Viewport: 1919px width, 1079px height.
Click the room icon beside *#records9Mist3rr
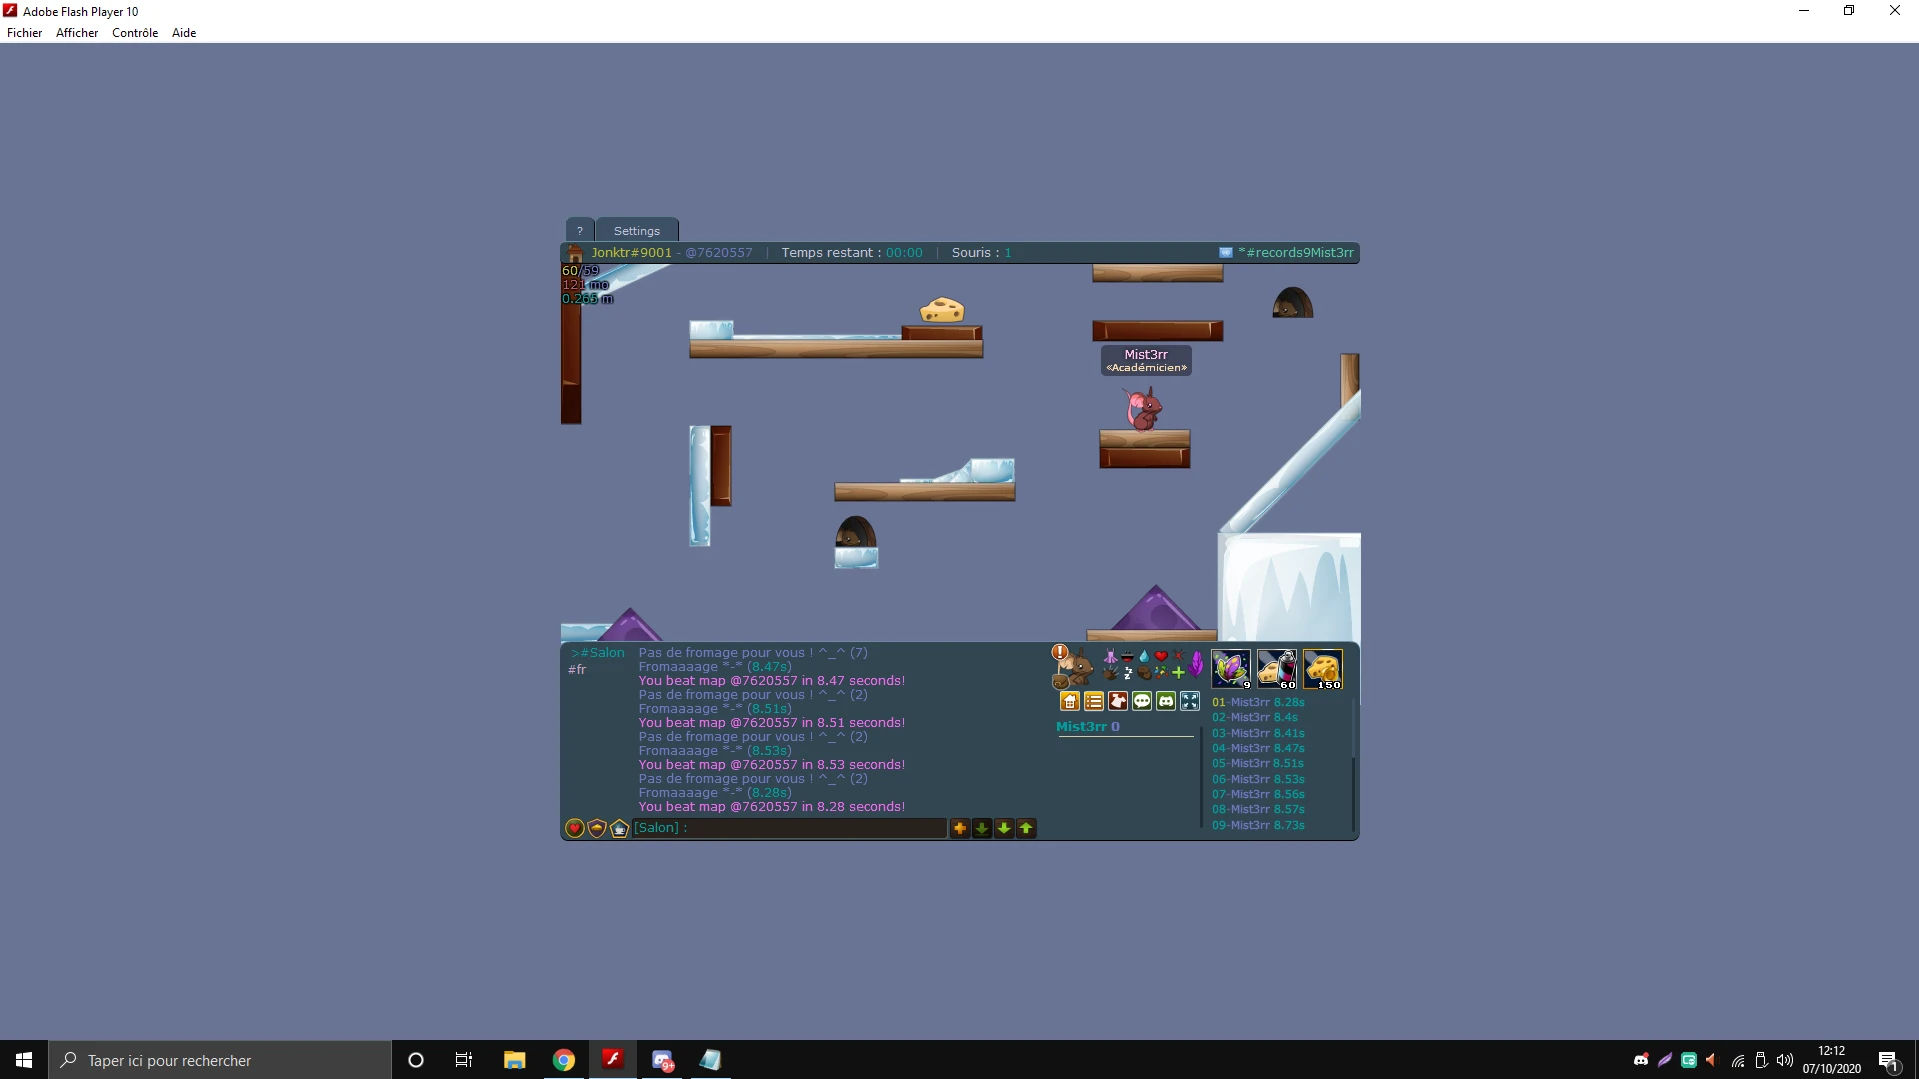[1225, 253]
